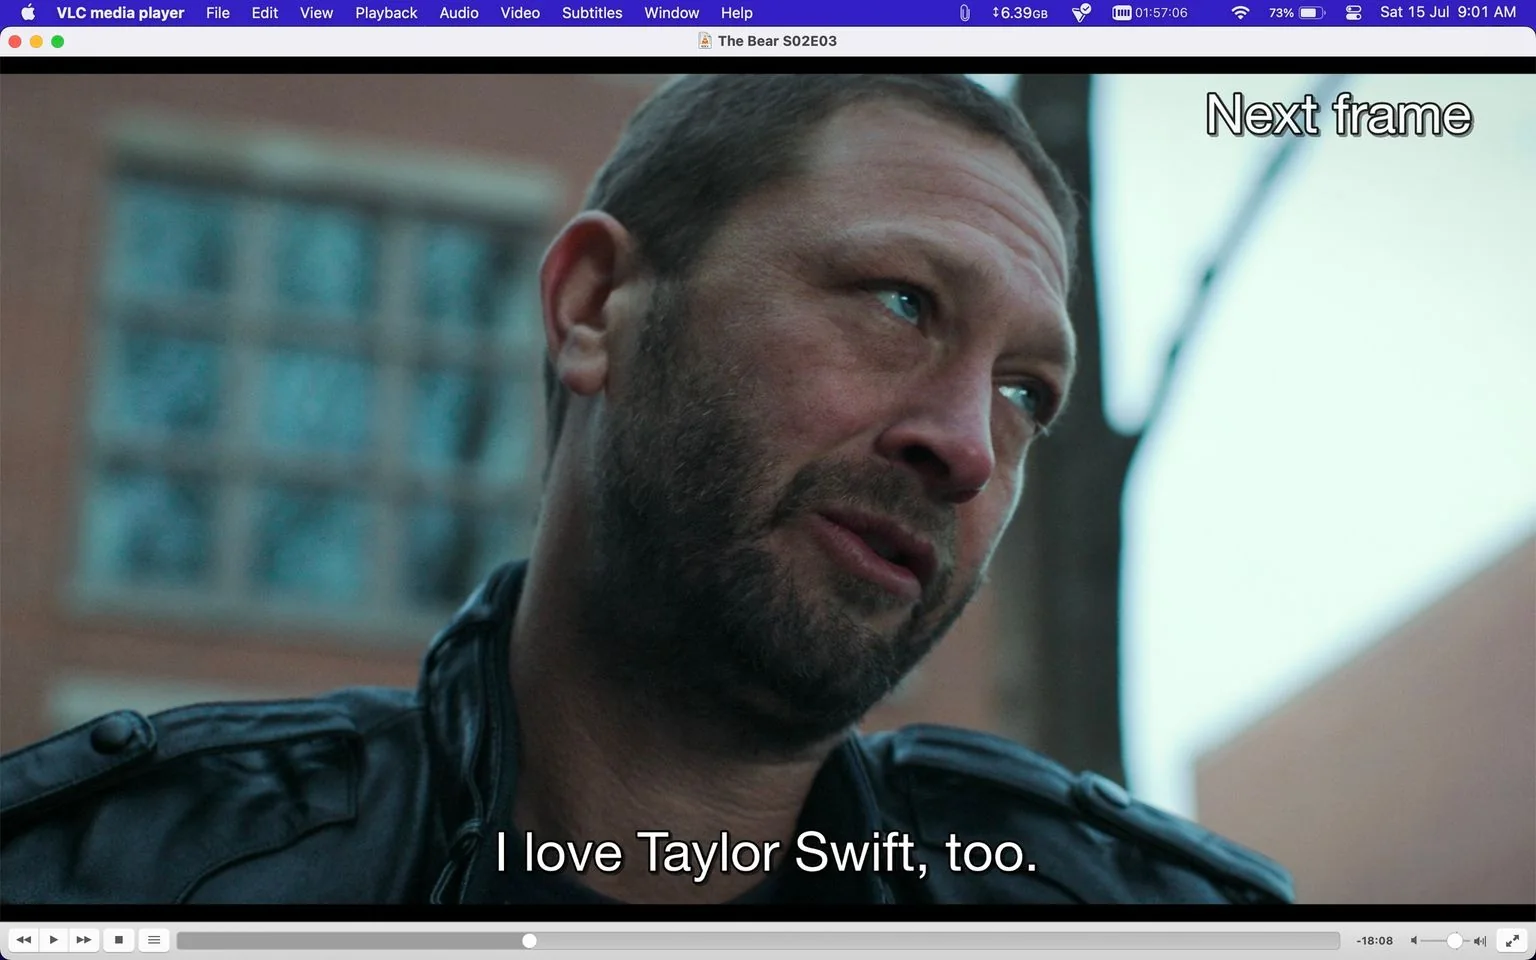Click the 6.39GB network status item
The image size is (1536, 960).
pos(1020,13)
